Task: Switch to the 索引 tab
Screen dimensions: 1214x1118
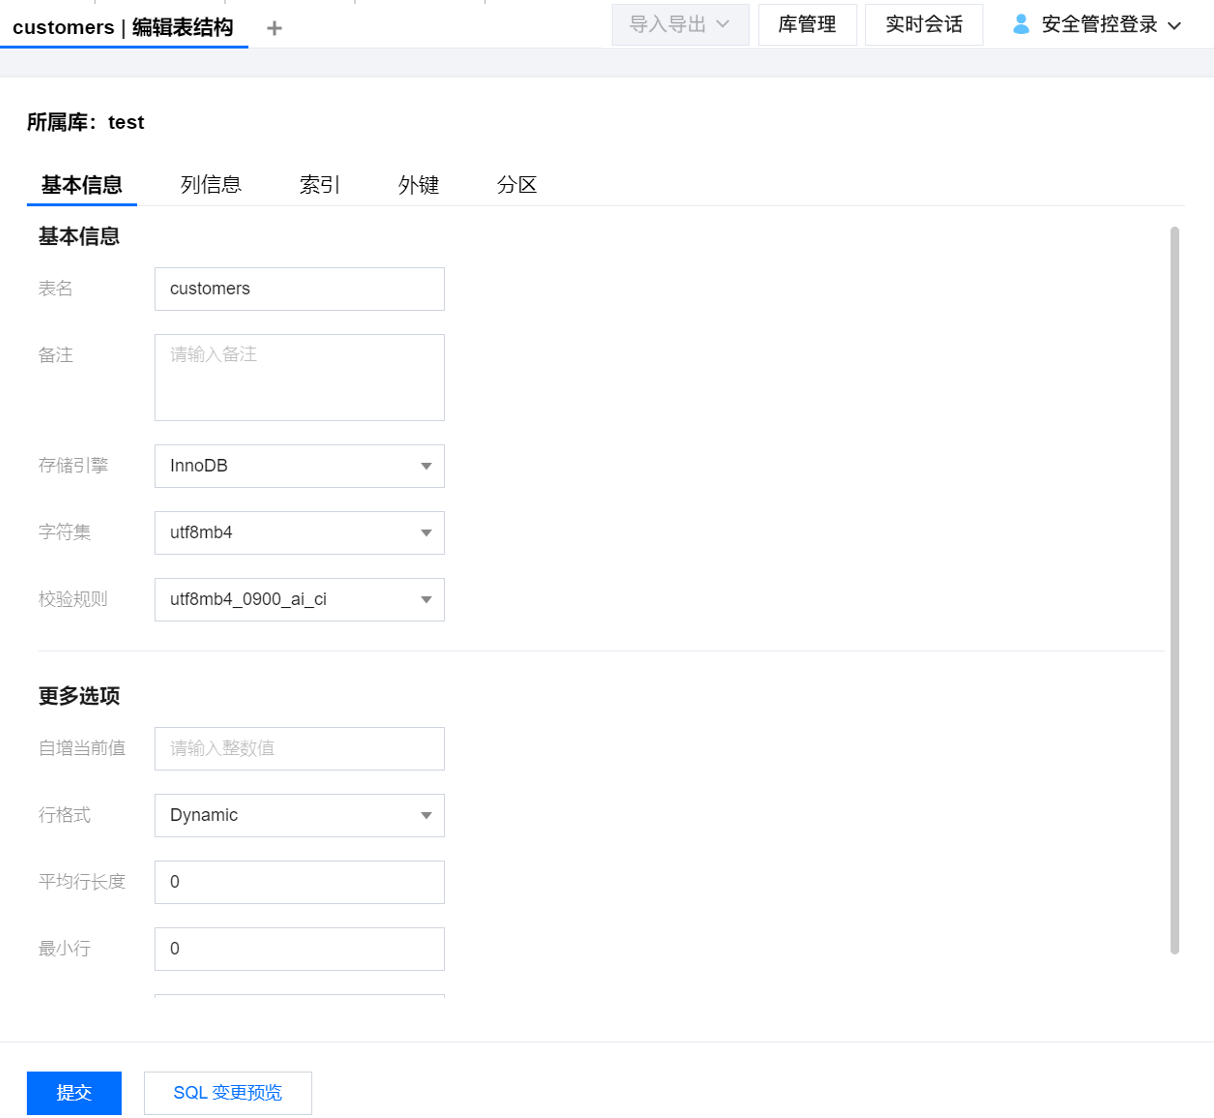Action: [x=320, y=185]
